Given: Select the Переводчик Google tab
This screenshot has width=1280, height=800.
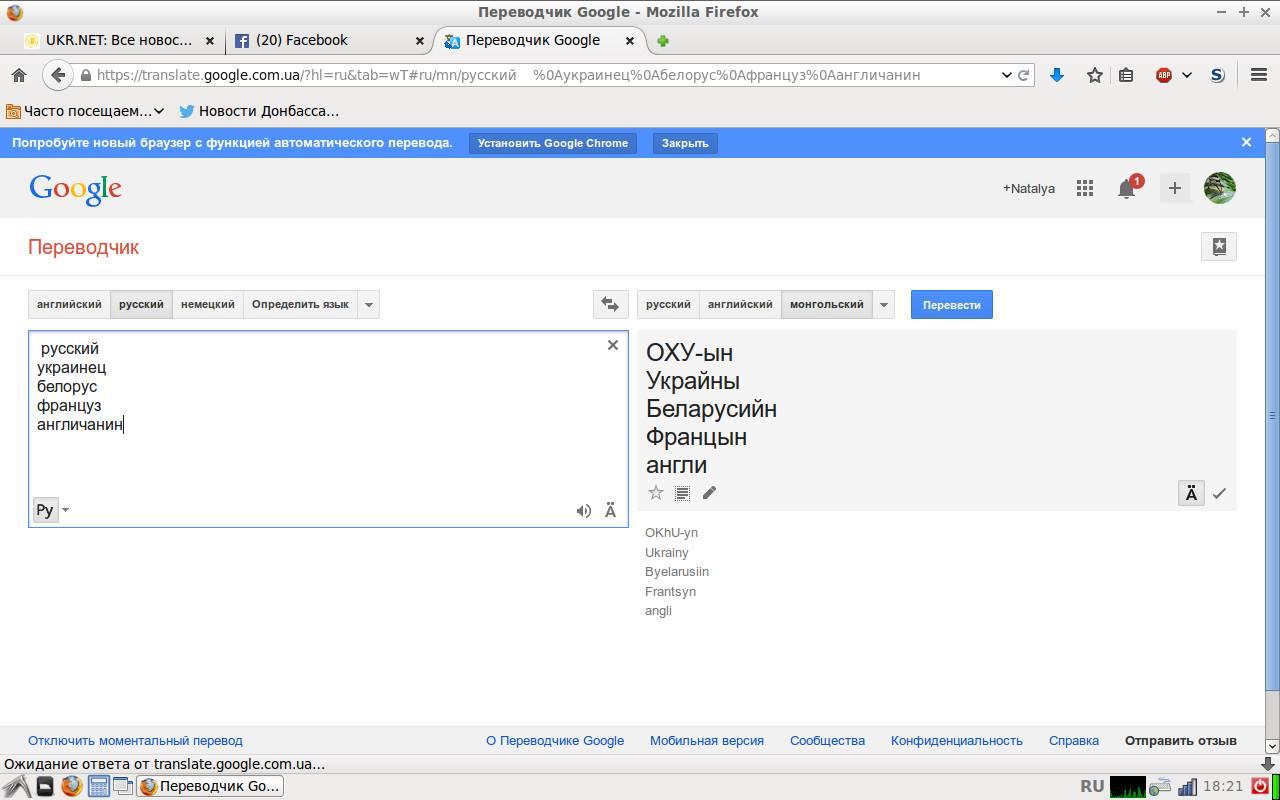Looking at the screenshot, I should 532,41.
